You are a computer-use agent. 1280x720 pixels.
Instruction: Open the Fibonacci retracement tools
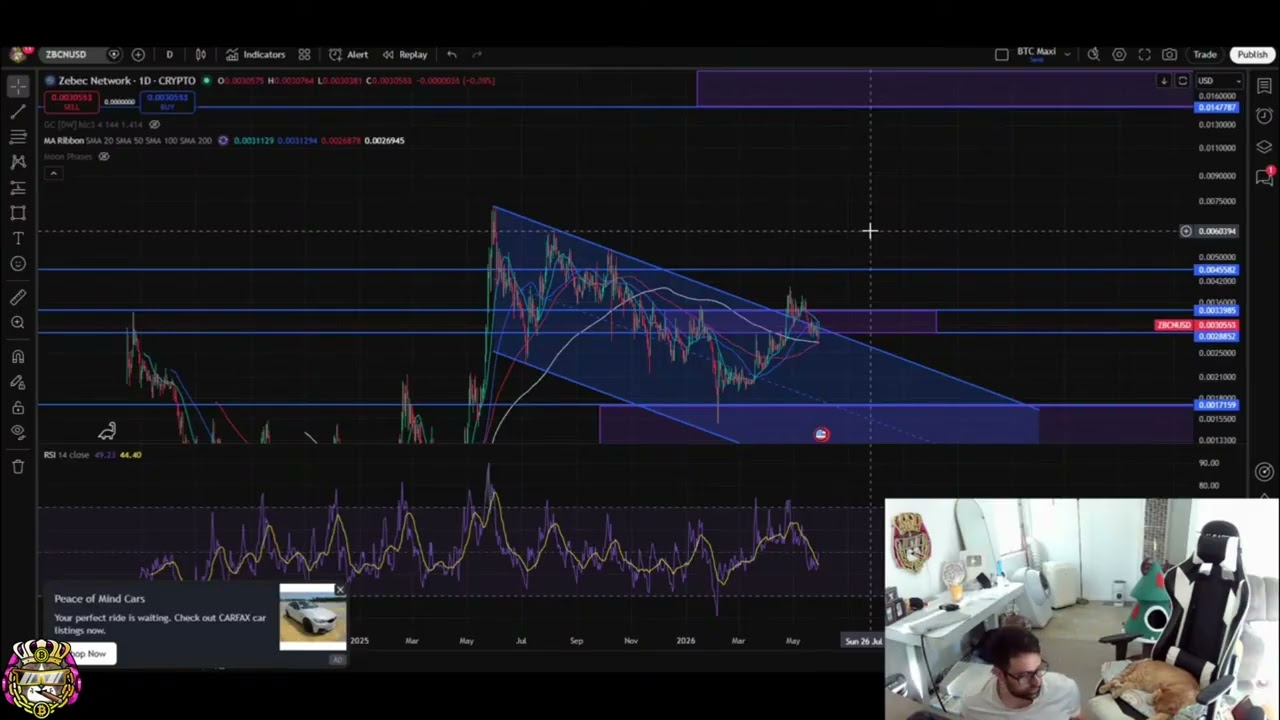click(x=18, y=136)
